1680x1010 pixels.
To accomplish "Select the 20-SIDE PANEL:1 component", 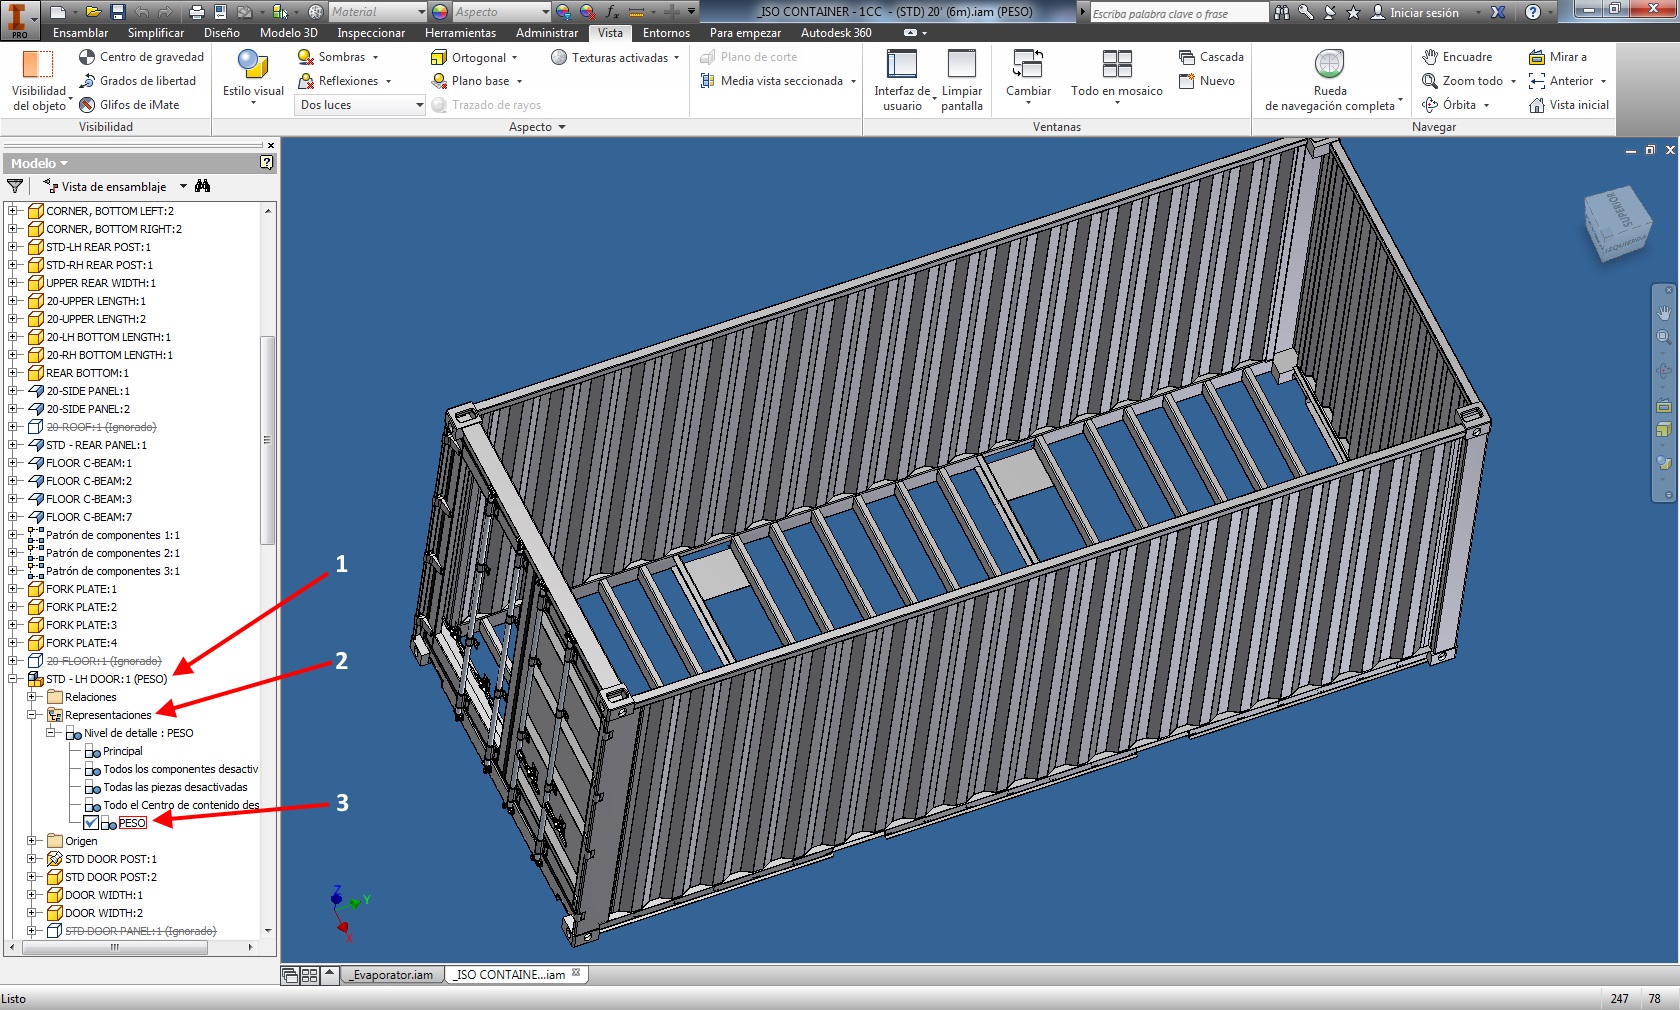I will tap(88, 391).
